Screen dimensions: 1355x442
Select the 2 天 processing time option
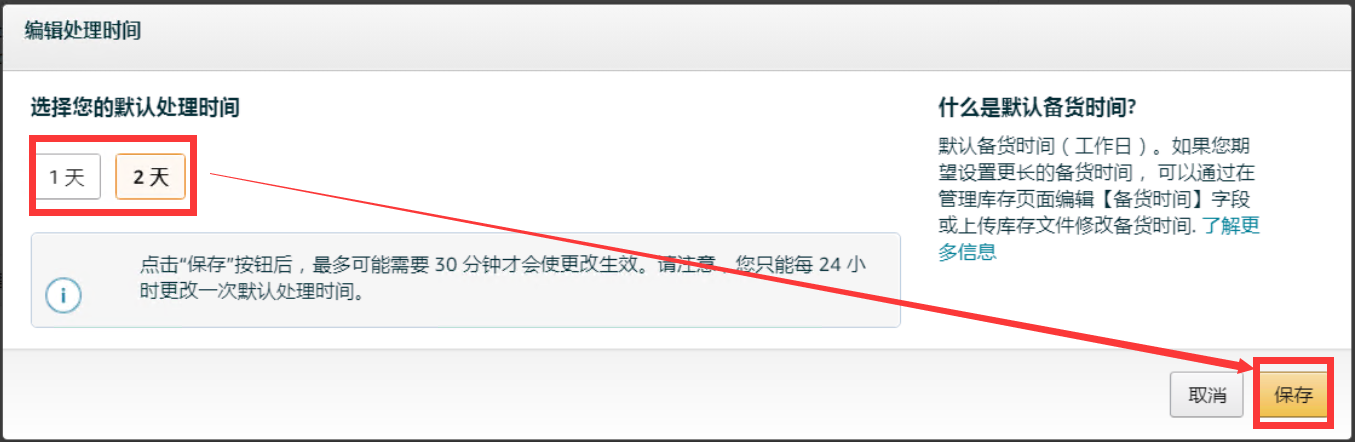151,178
